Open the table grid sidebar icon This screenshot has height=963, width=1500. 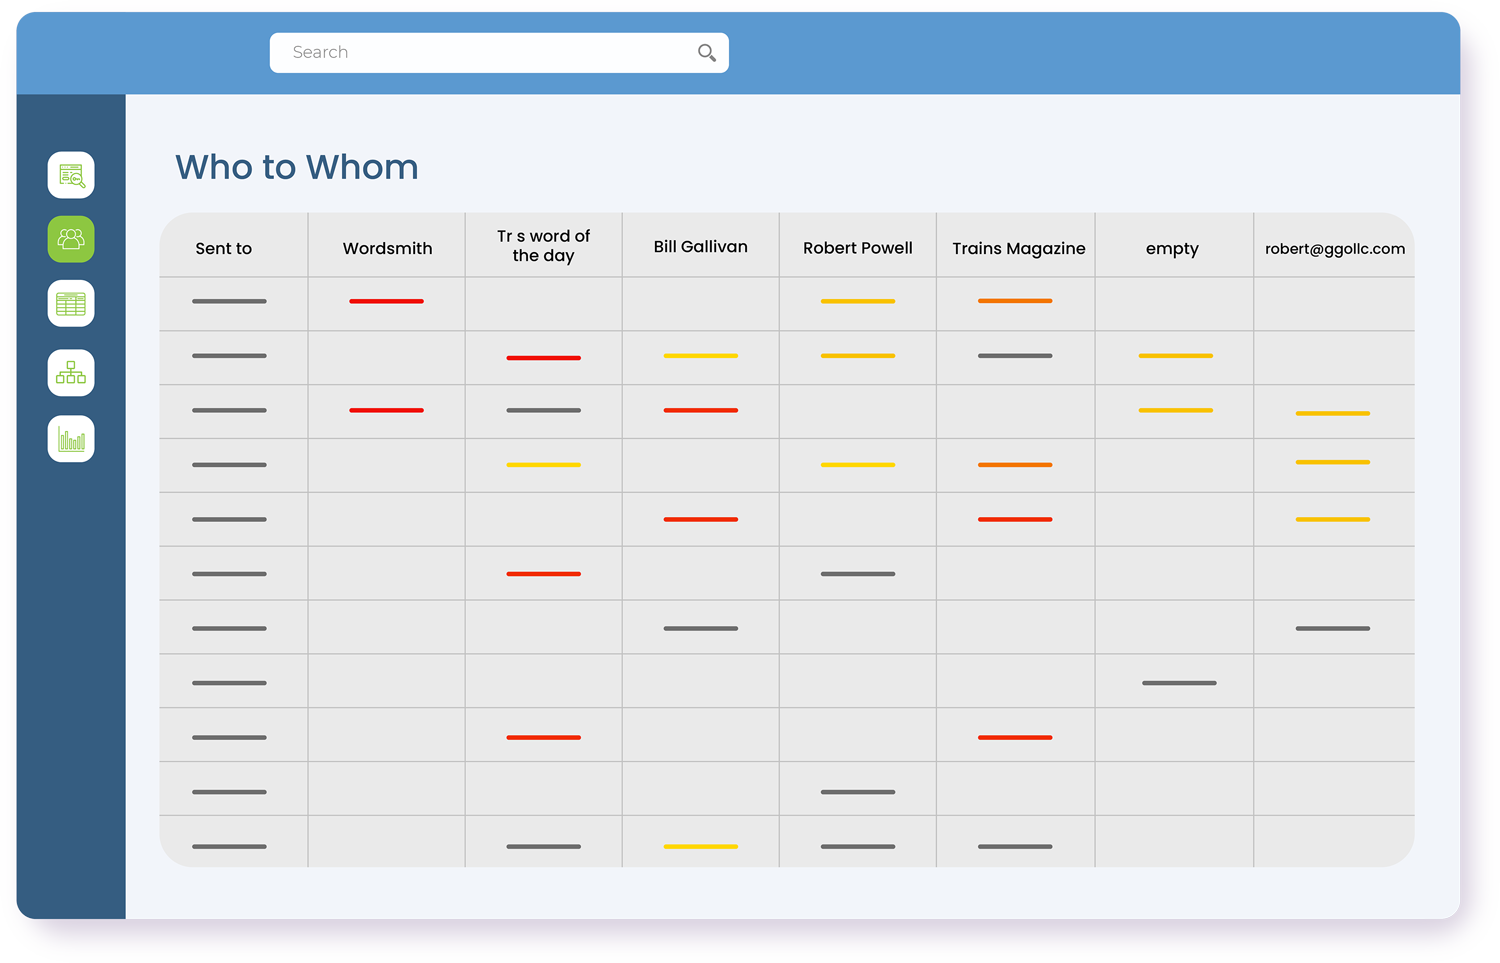point(71,303)
